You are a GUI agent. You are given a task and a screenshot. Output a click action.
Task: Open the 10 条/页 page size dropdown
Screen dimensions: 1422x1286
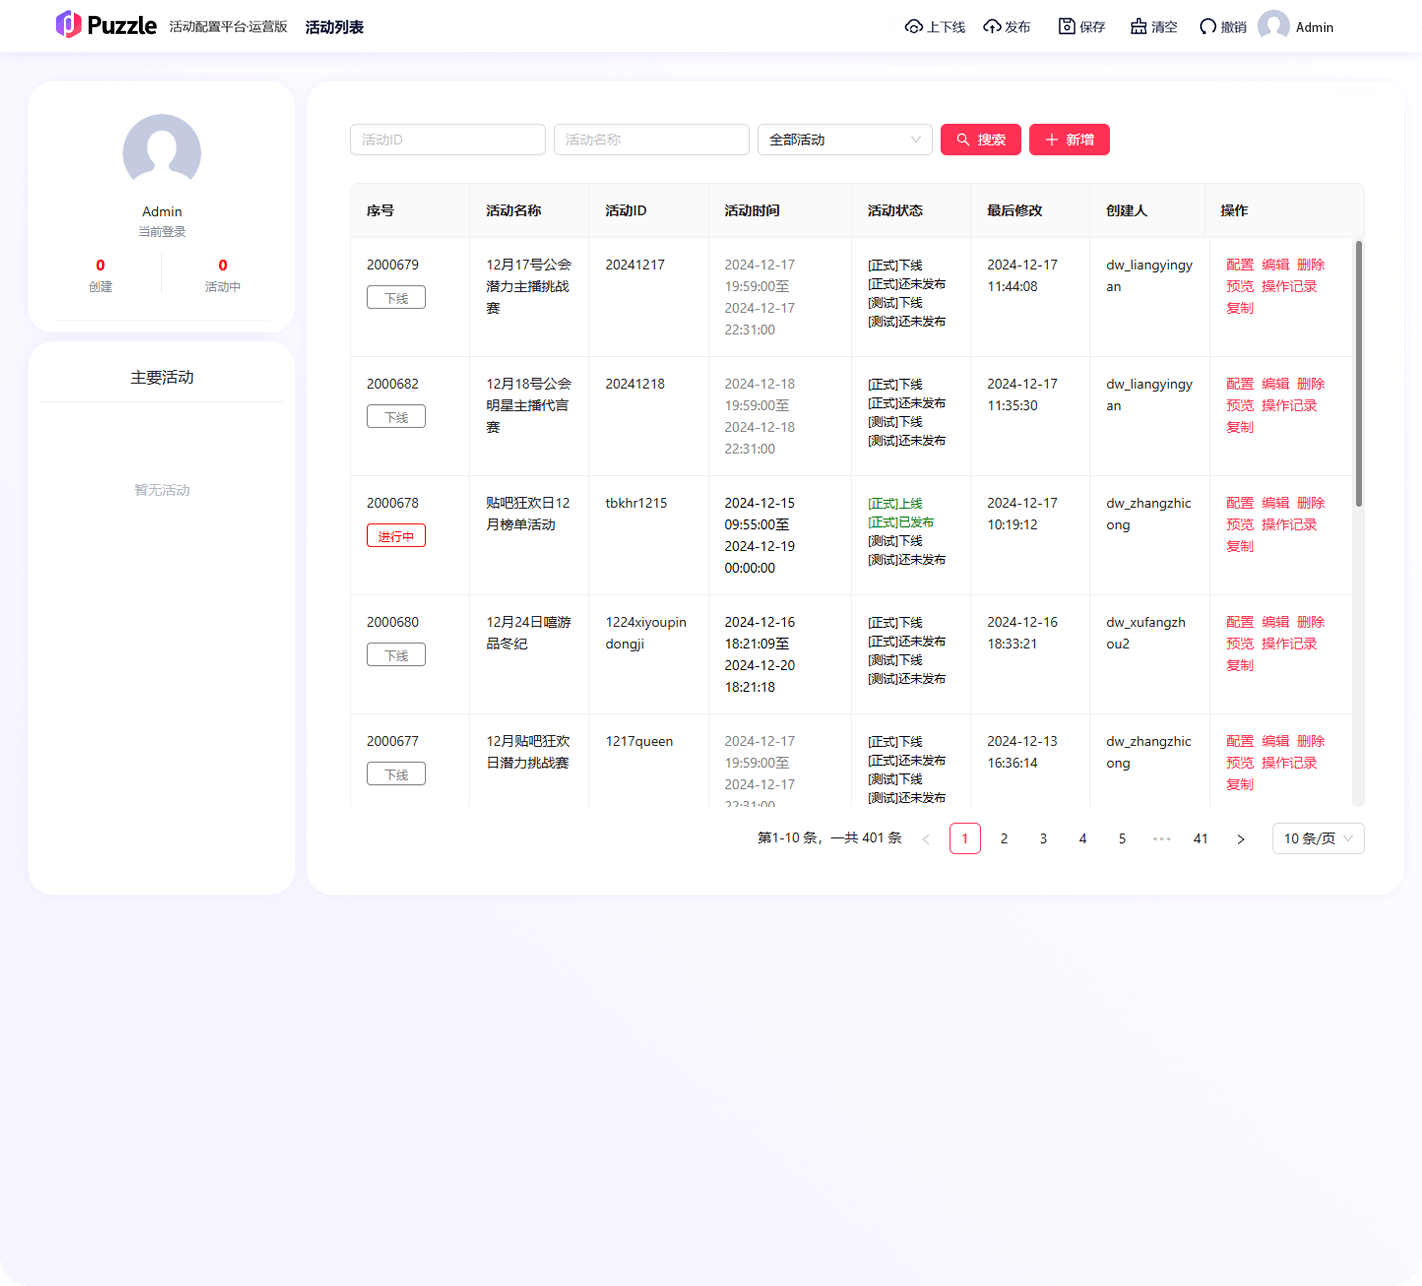(x=1317, y=839)
